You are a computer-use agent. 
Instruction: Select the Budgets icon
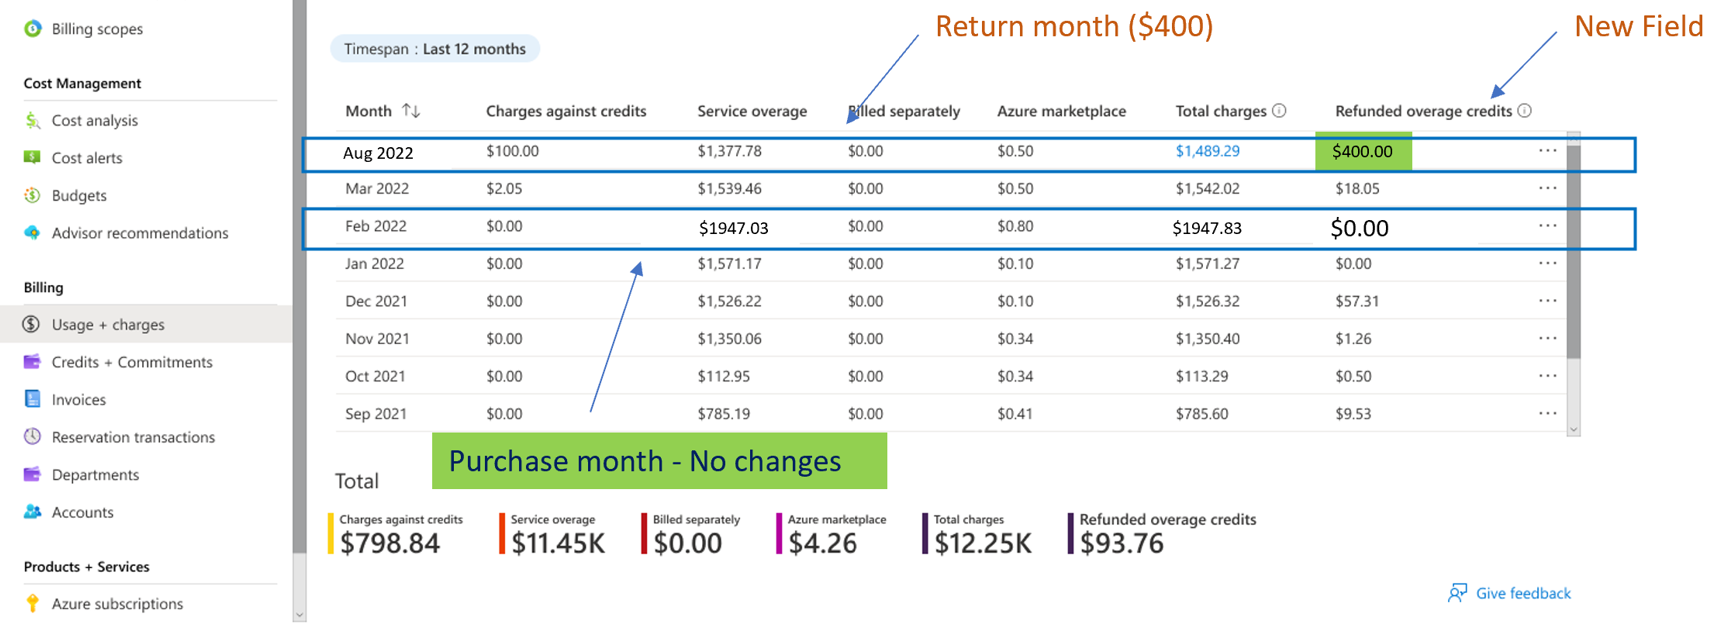click(x=33, y=196)
